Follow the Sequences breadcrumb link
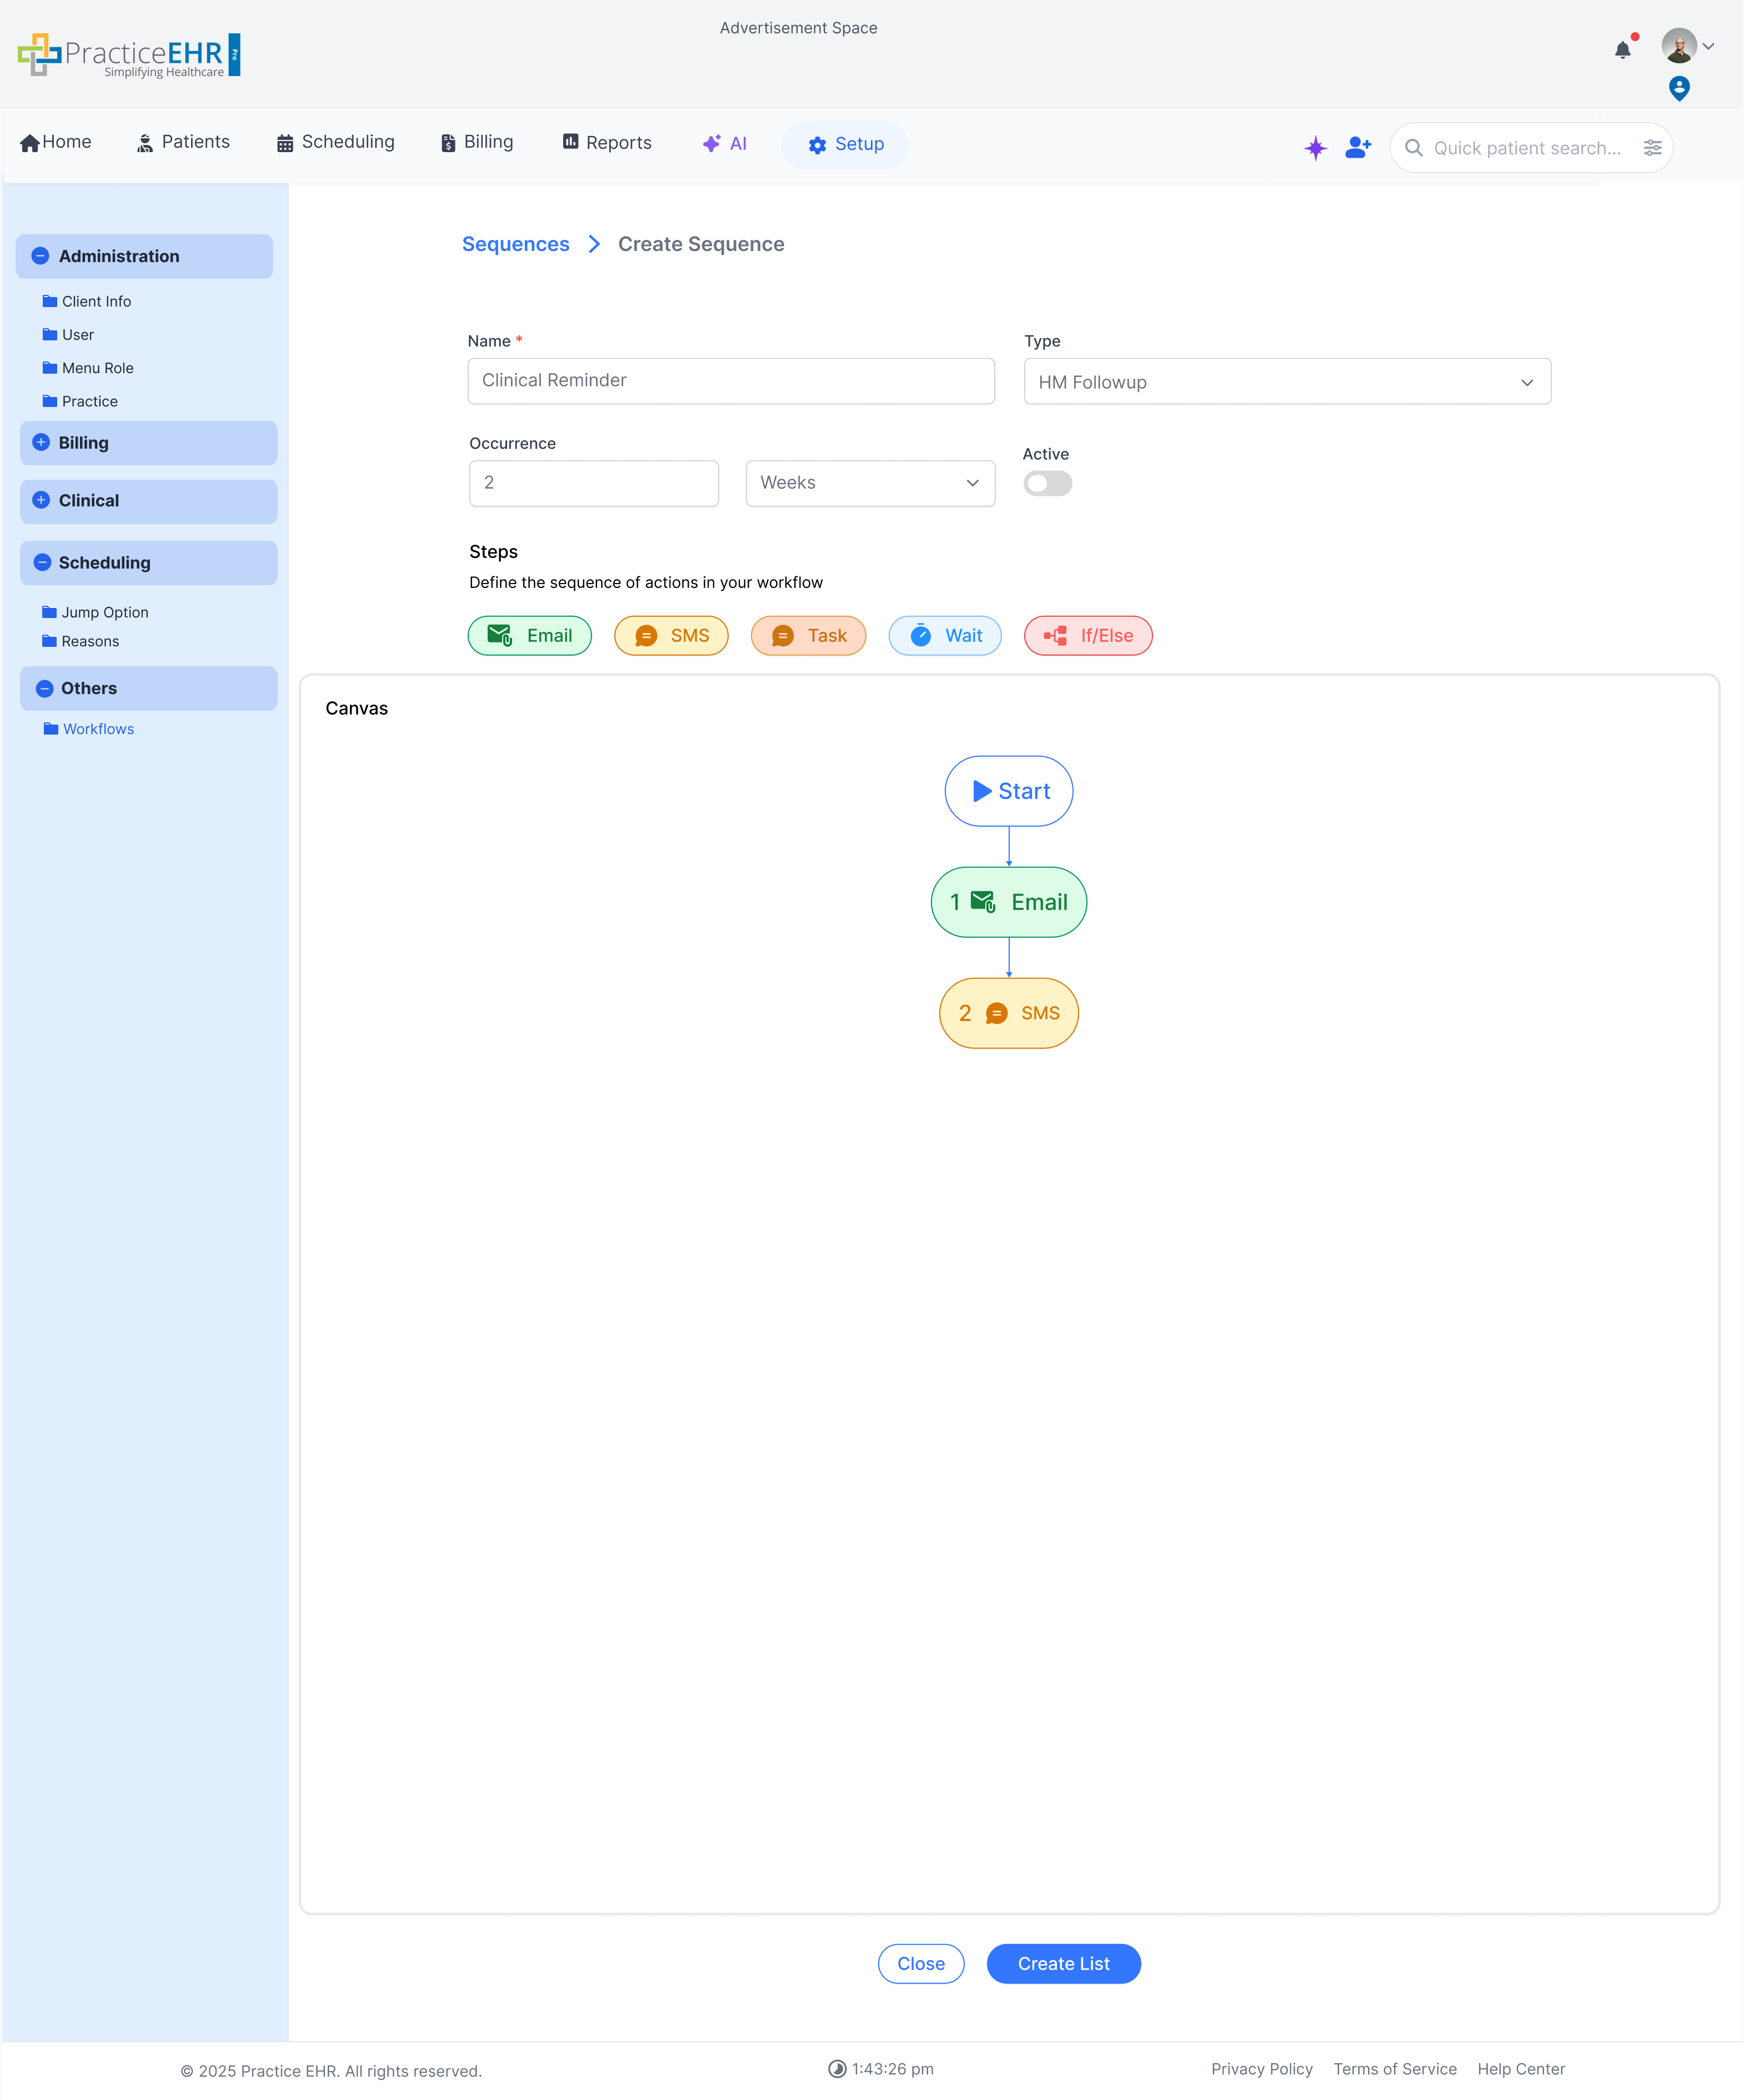This screenshot has height=2100, width=1744. tap(515, 245)
